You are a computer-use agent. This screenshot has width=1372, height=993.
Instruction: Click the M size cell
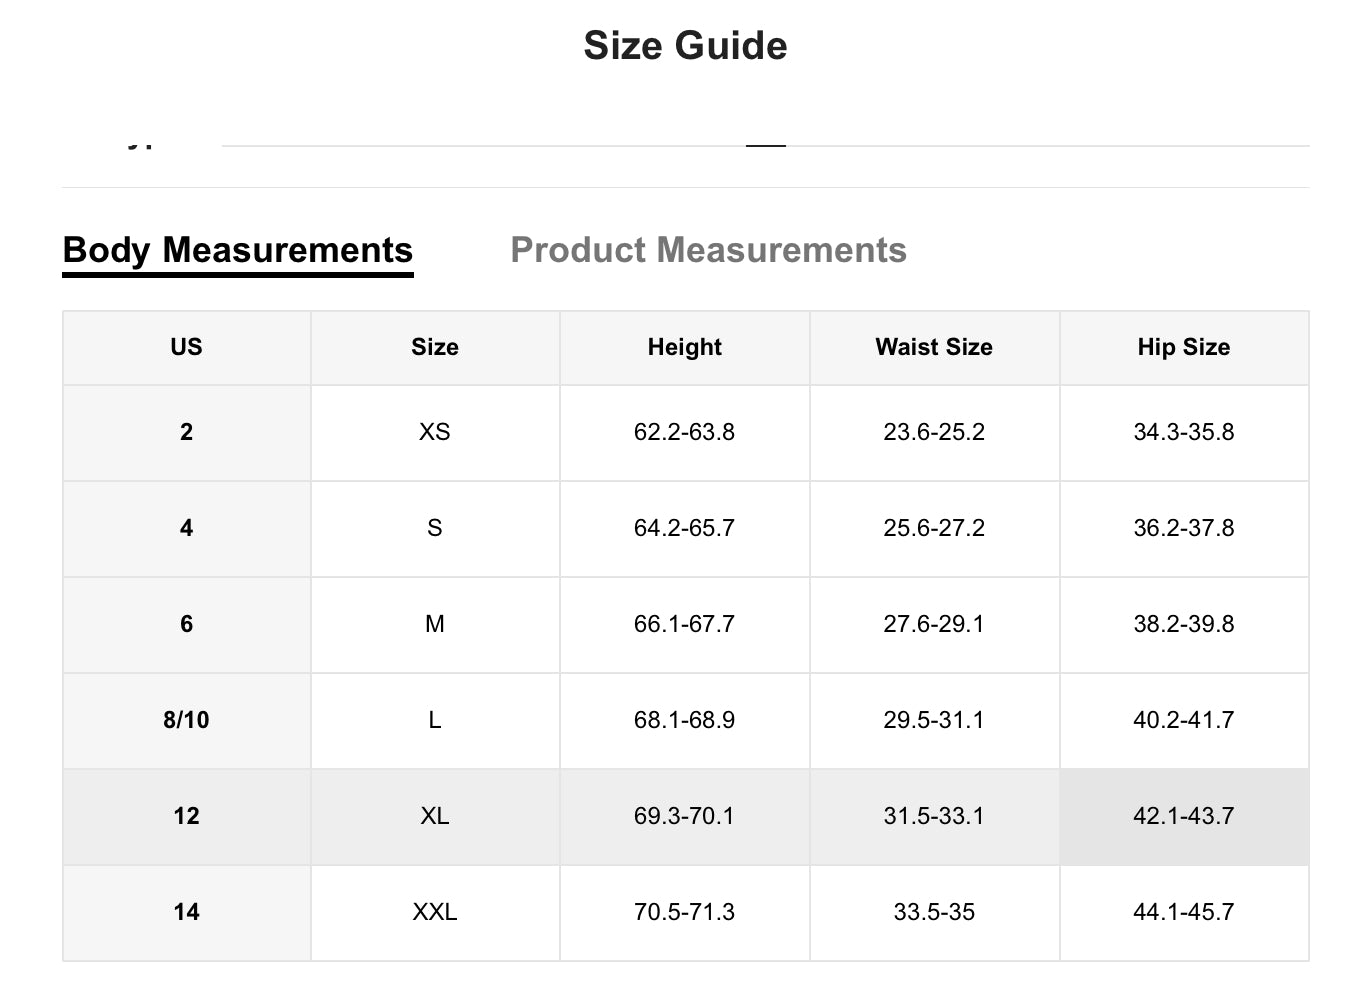click(434, 624)
